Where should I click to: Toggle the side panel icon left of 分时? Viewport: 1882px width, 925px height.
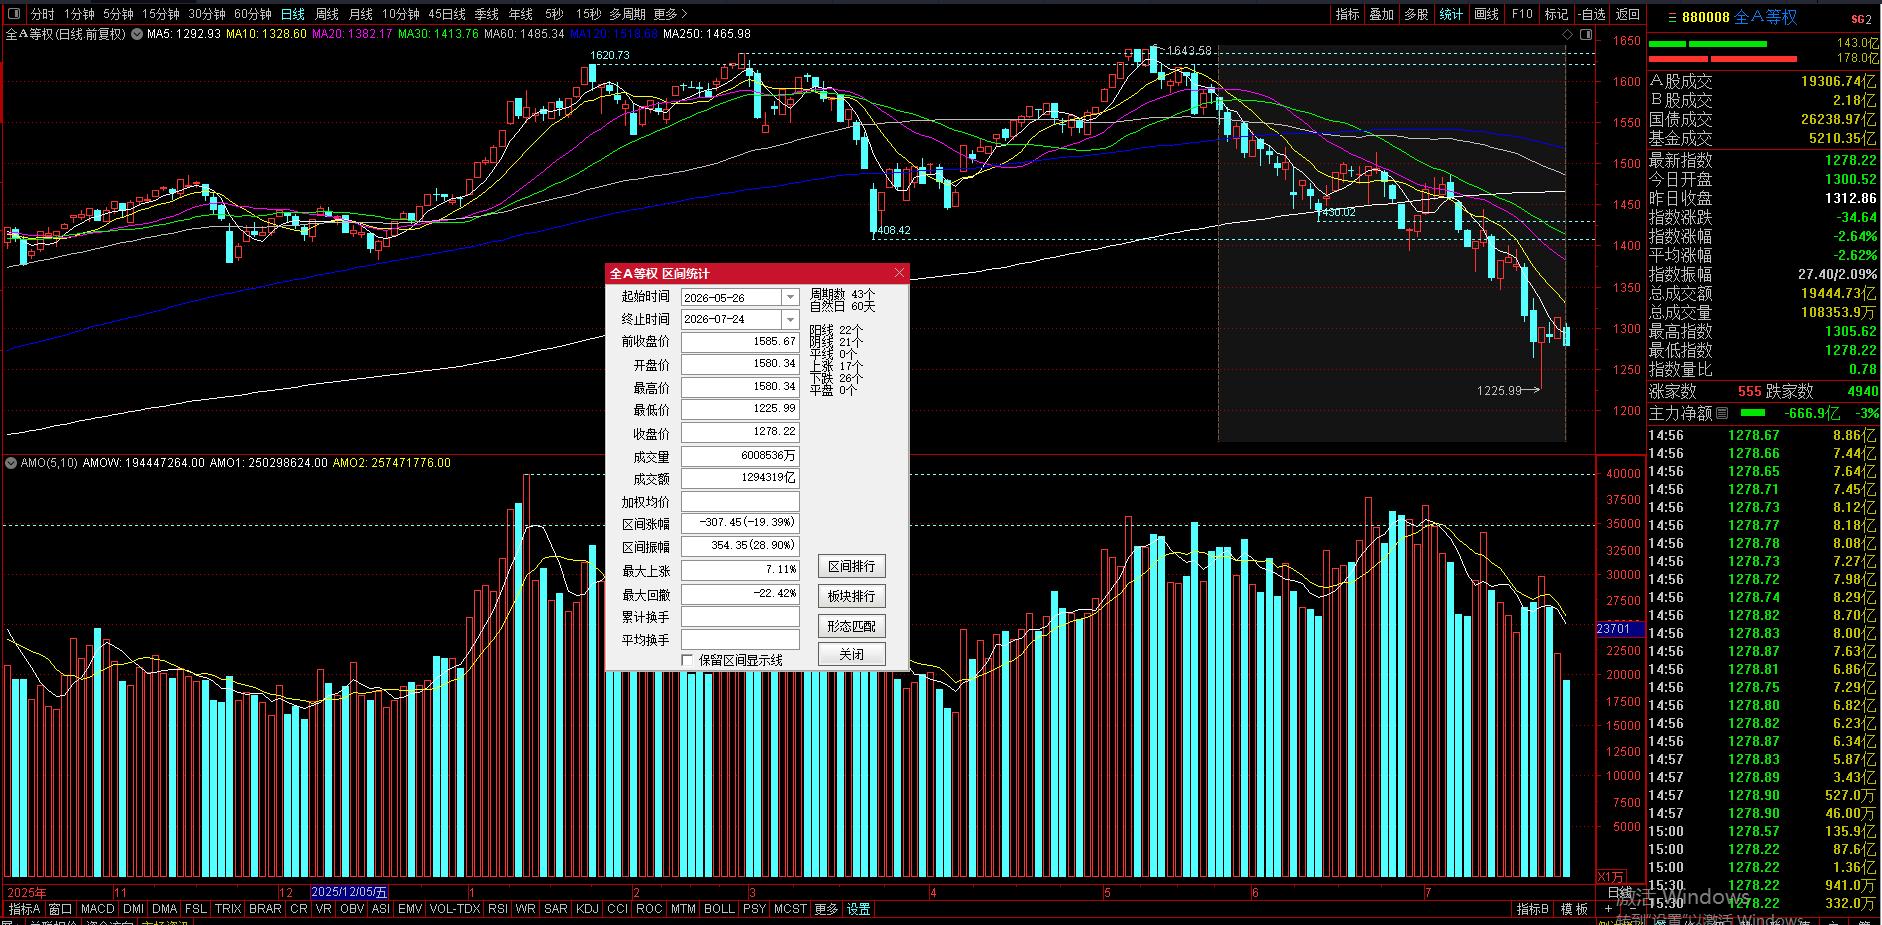[x=15, y=14]
